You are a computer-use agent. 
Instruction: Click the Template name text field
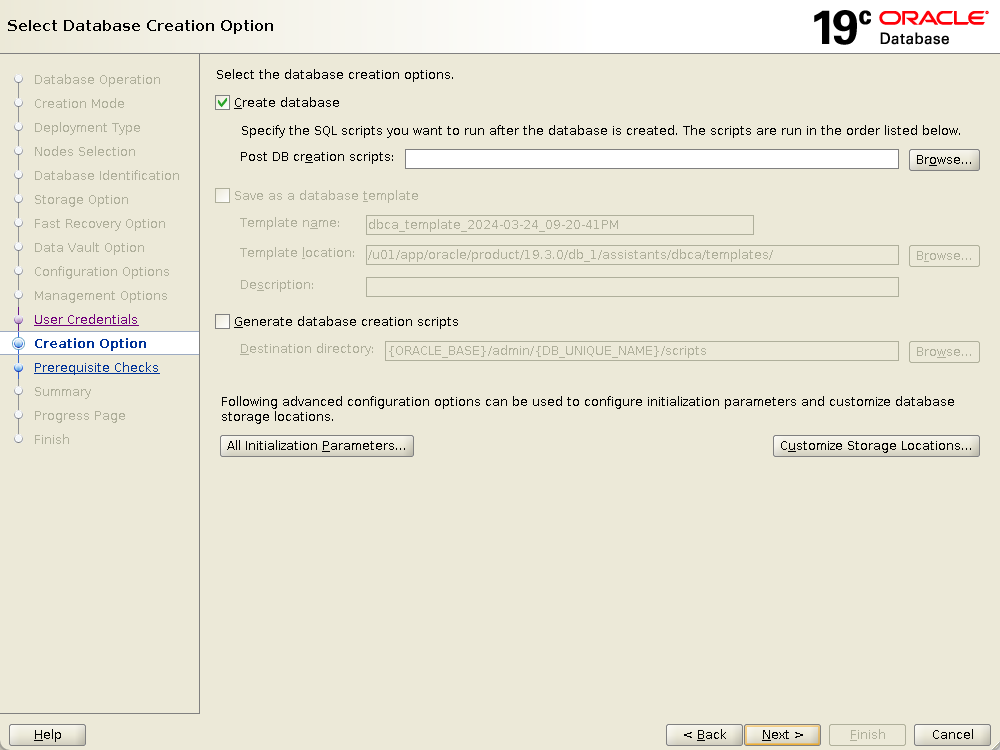coord(559,225)
